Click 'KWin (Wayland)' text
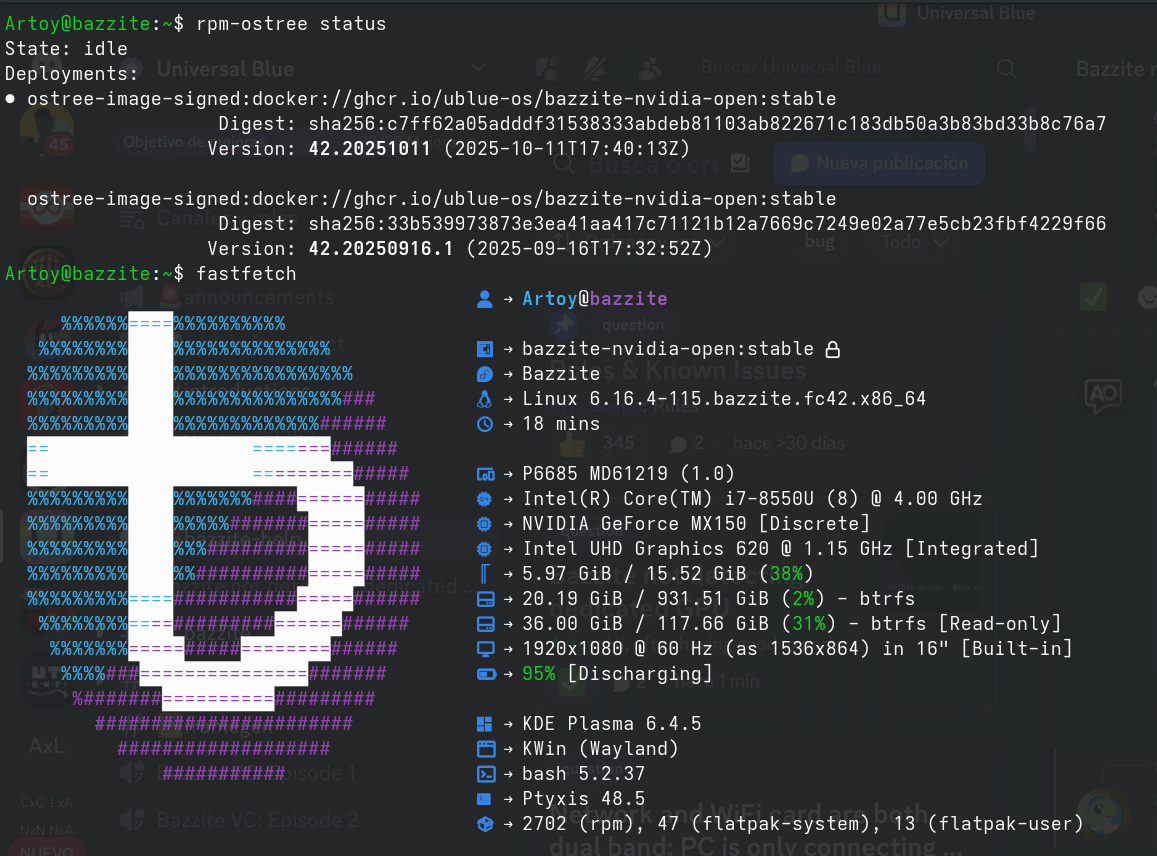The width and height of the screenshot is (1157, 856). click(600, 749)
